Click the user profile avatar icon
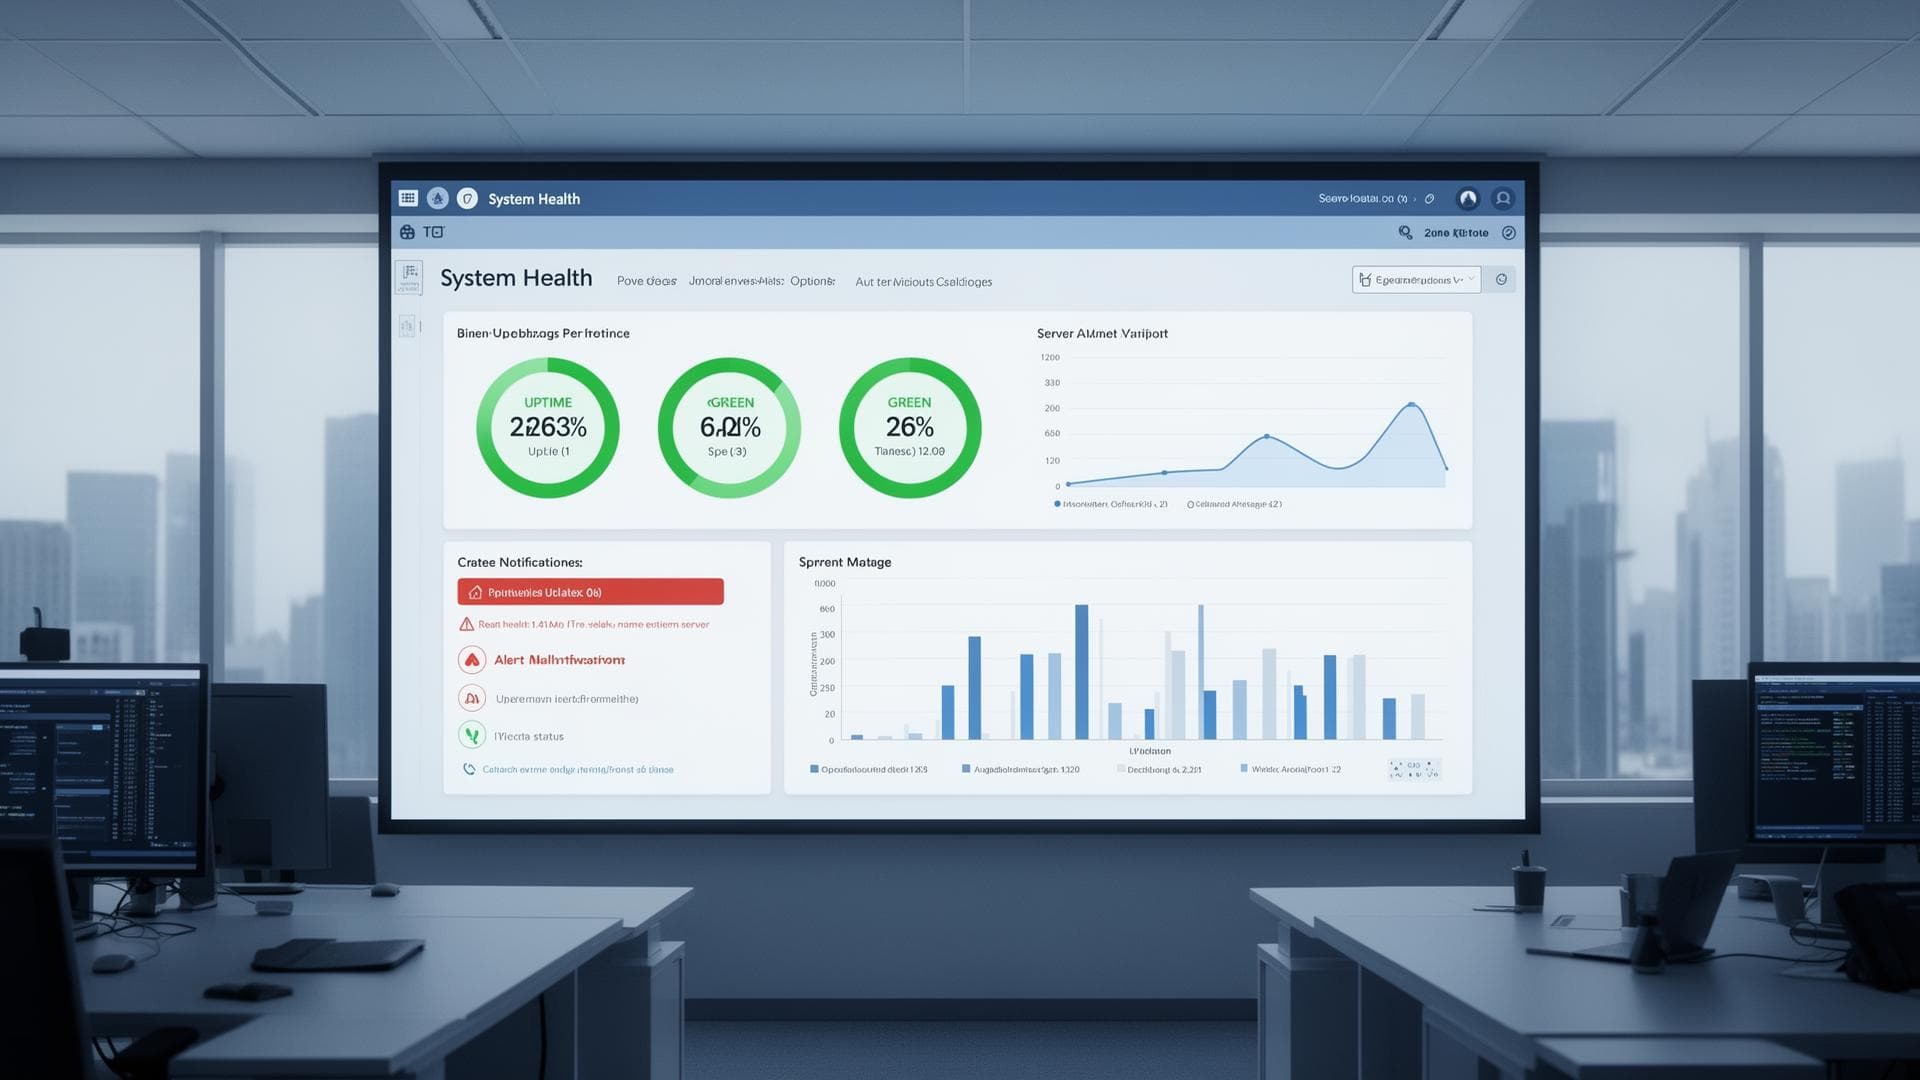The image size is (1920, 1080). [x=1502, y=198]
